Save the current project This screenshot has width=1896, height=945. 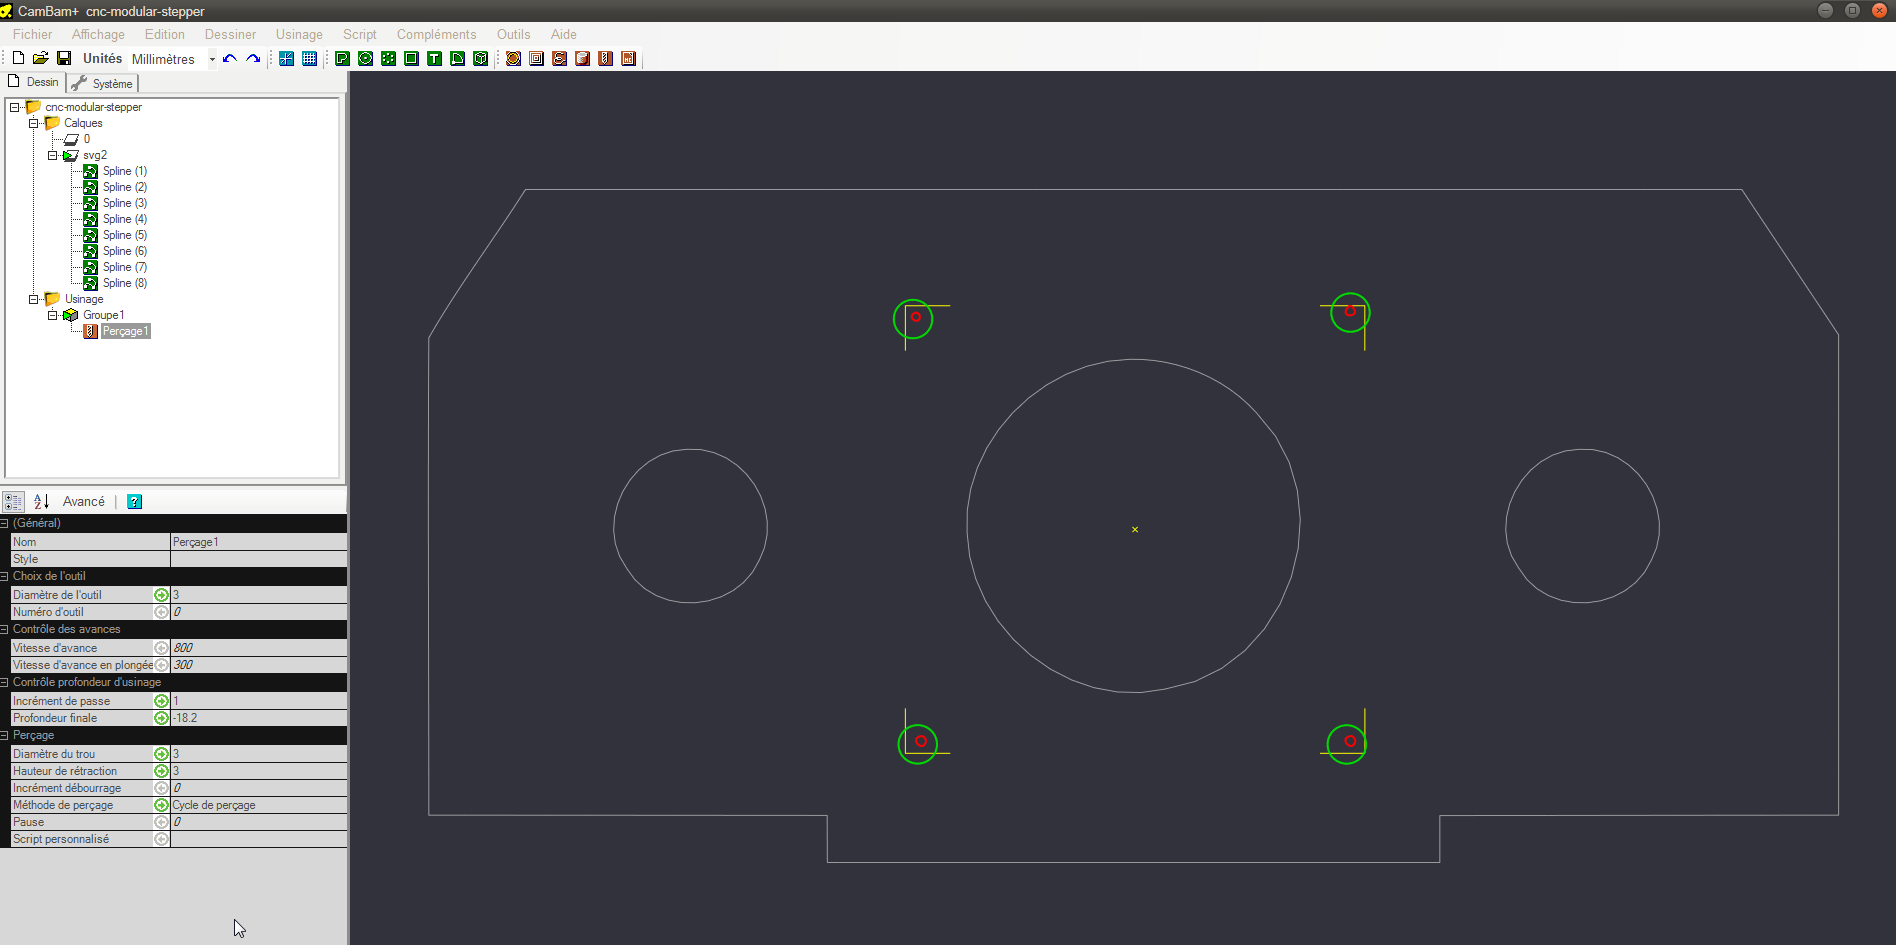(x=63, y=58)
